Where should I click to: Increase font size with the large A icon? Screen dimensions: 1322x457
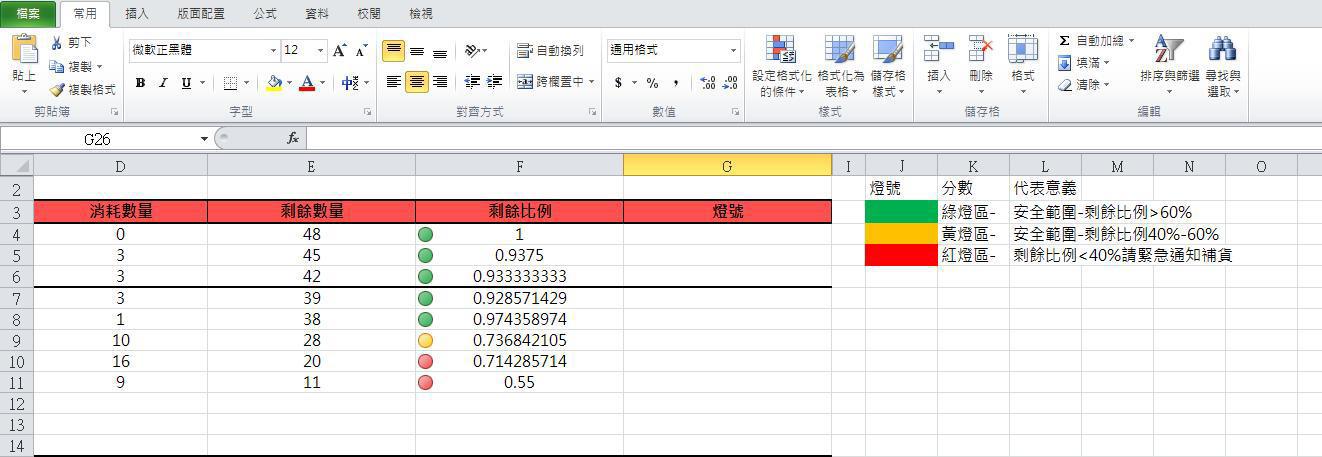(340, 50)
